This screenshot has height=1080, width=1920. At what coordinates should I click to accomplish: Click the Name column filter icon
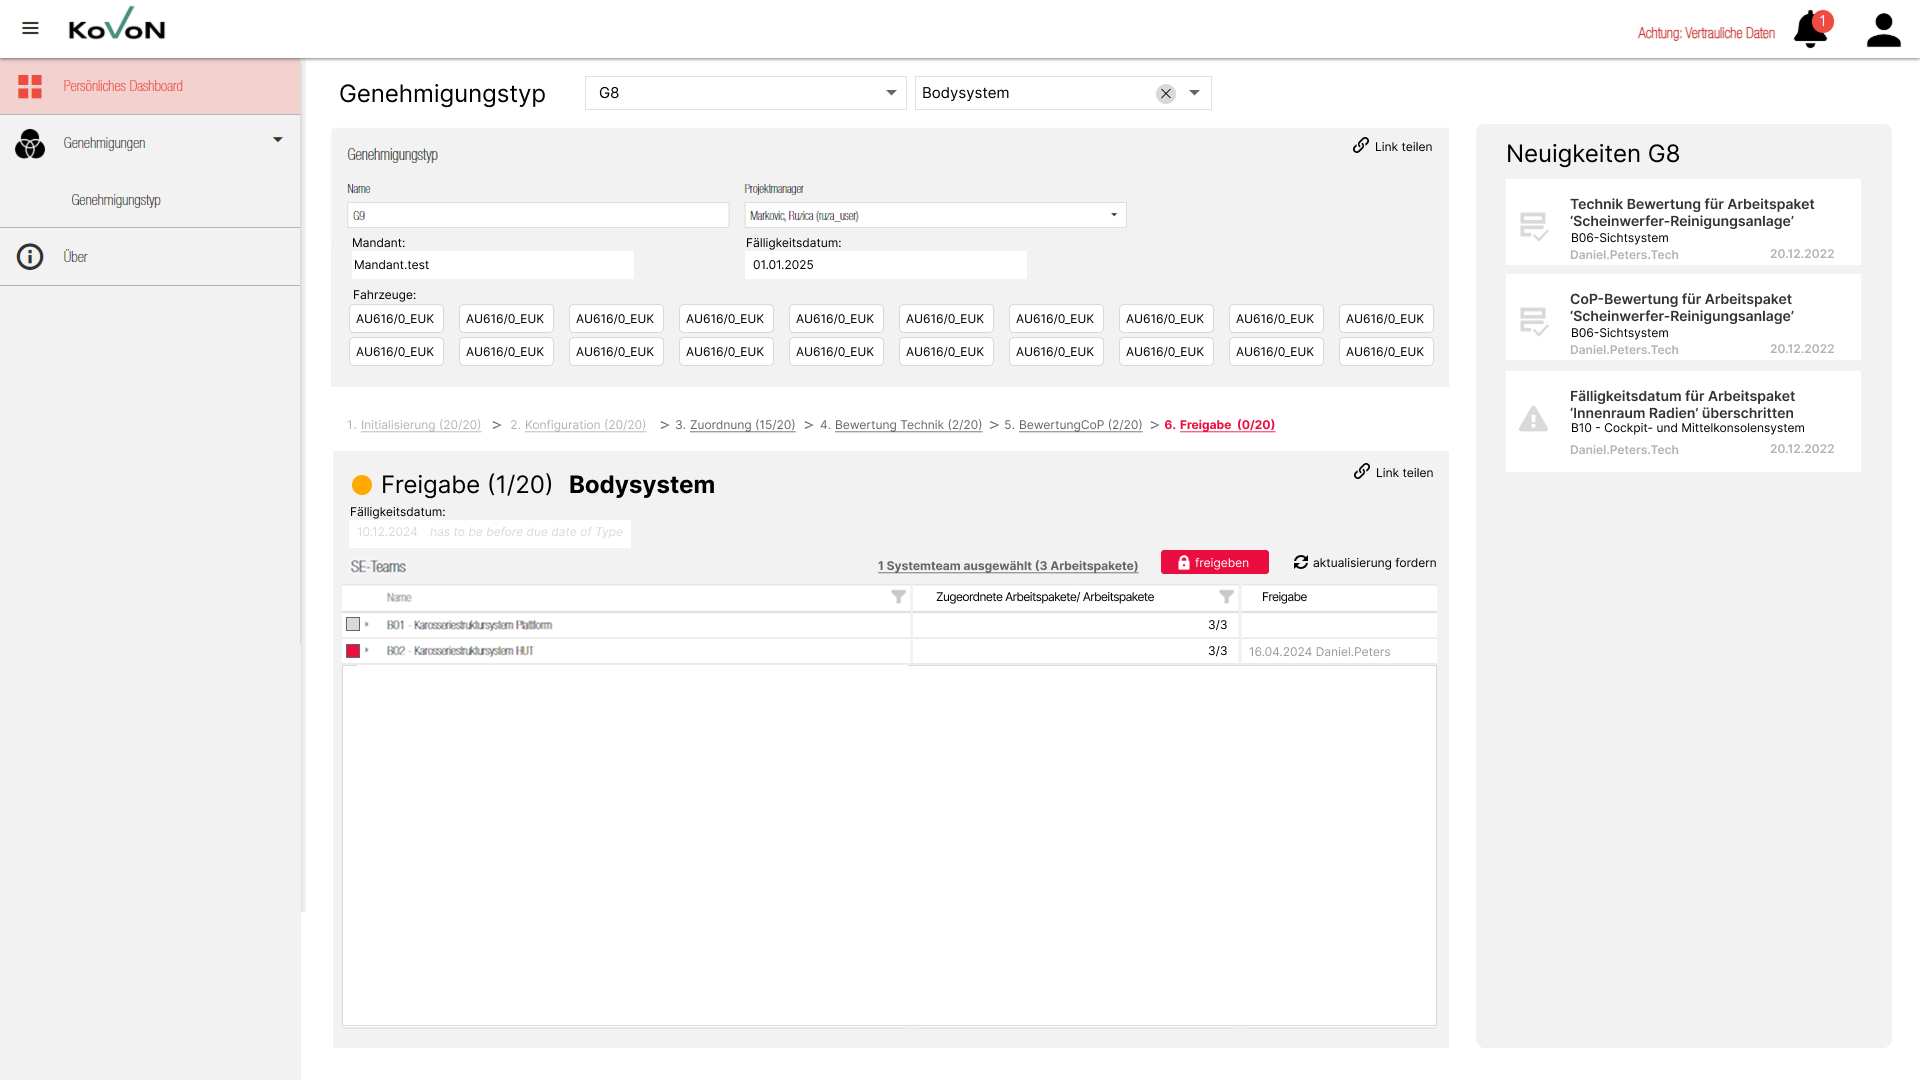coord(898,597)
